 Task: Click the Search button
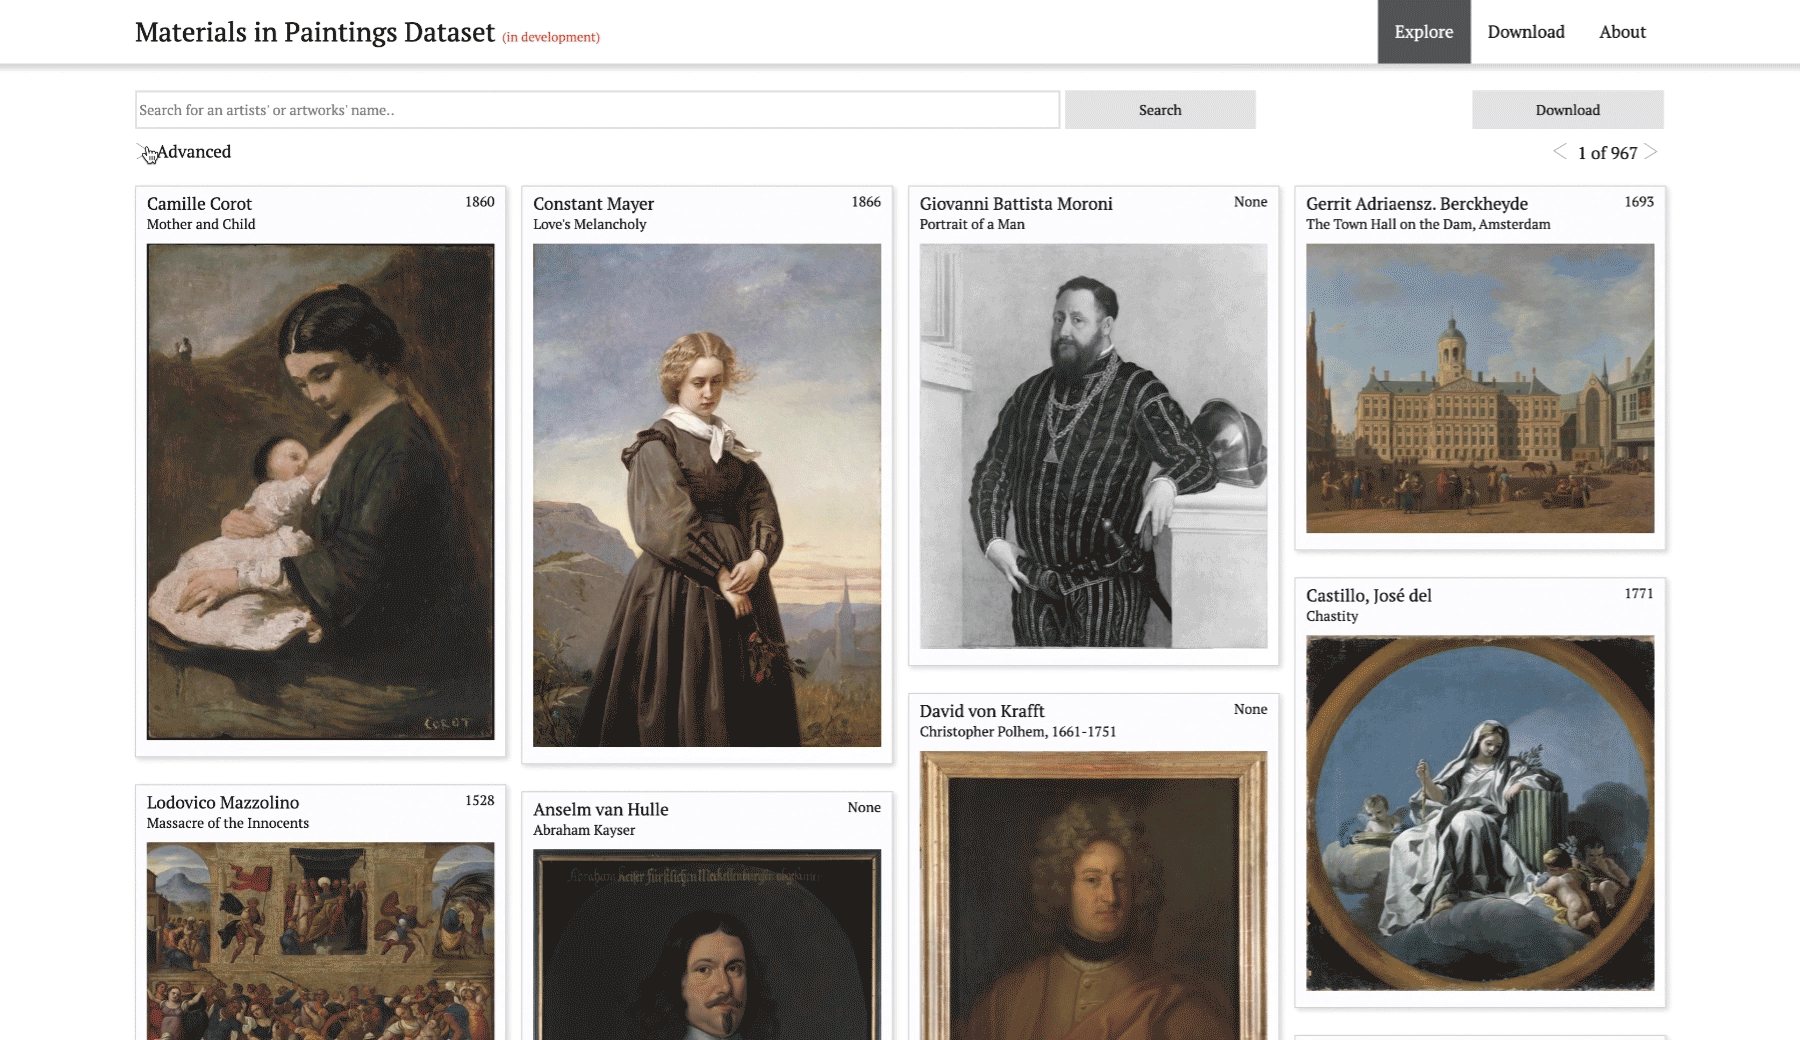click(x=1159, y=110)
